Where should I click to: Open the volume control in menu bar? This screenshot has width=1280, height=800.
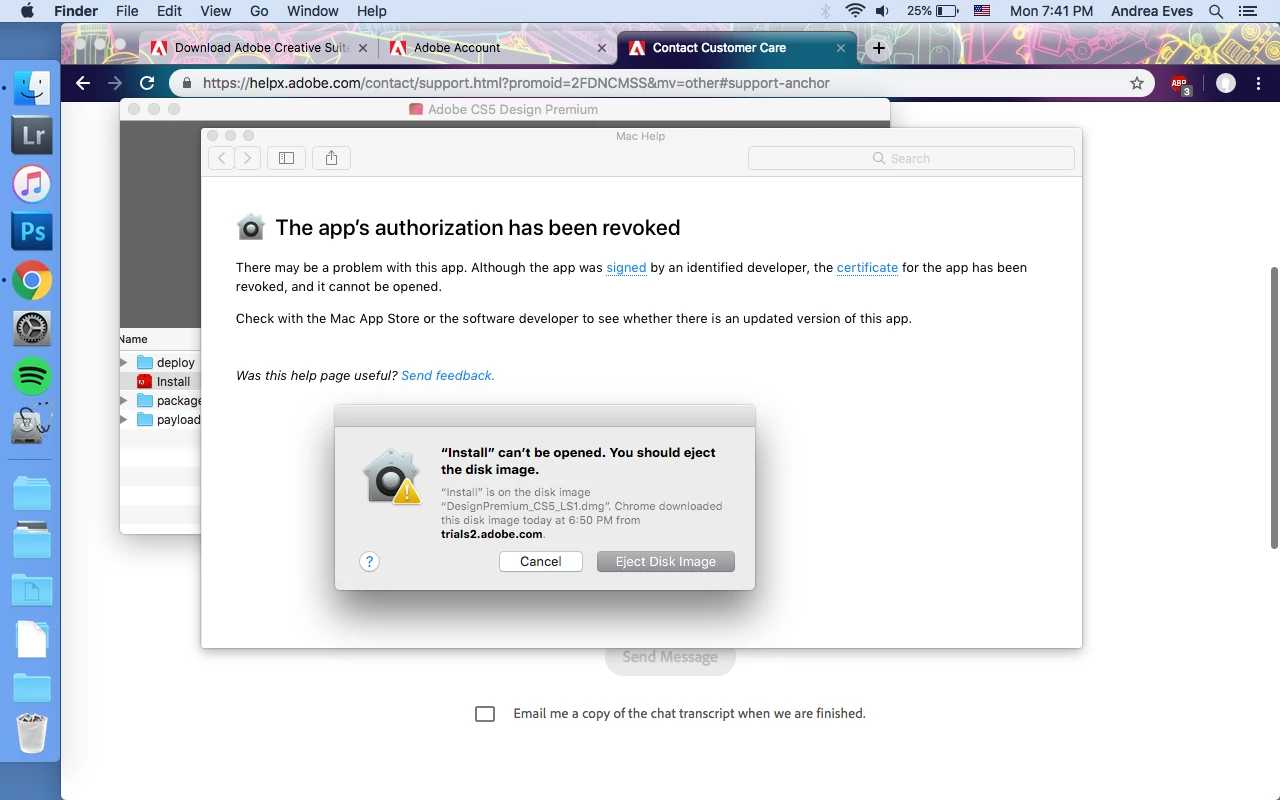coord(882,11)
